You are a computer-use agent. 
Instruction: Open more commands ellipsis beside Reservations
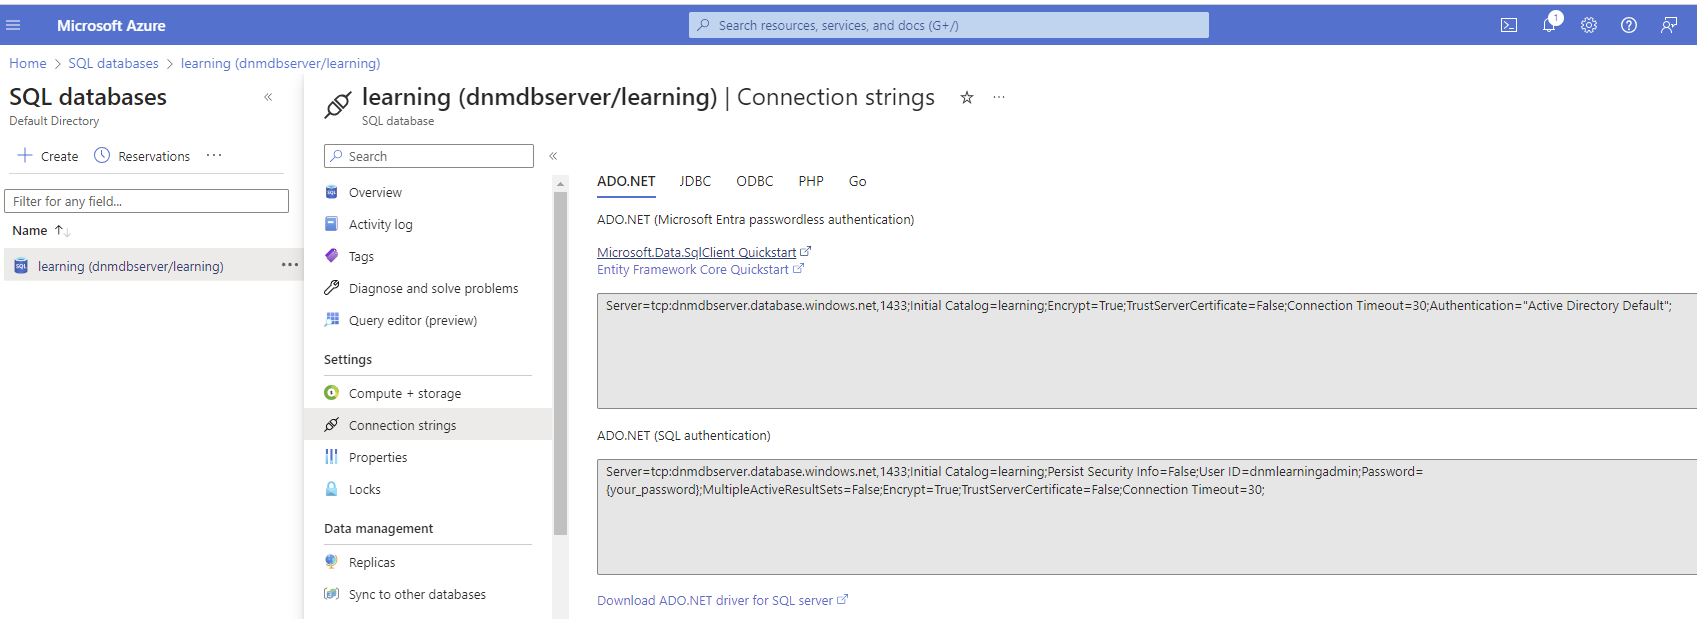214,156
